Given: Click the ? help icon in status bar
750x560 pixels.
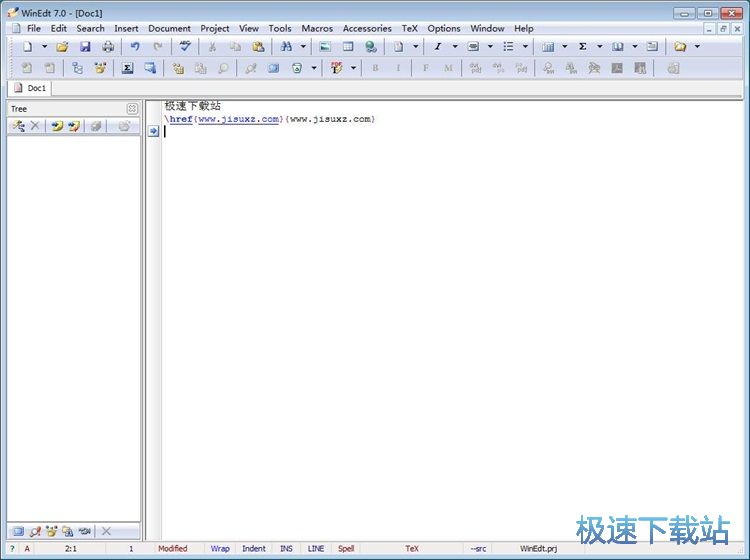Looking at the screenshot, I should click(12, 549).
